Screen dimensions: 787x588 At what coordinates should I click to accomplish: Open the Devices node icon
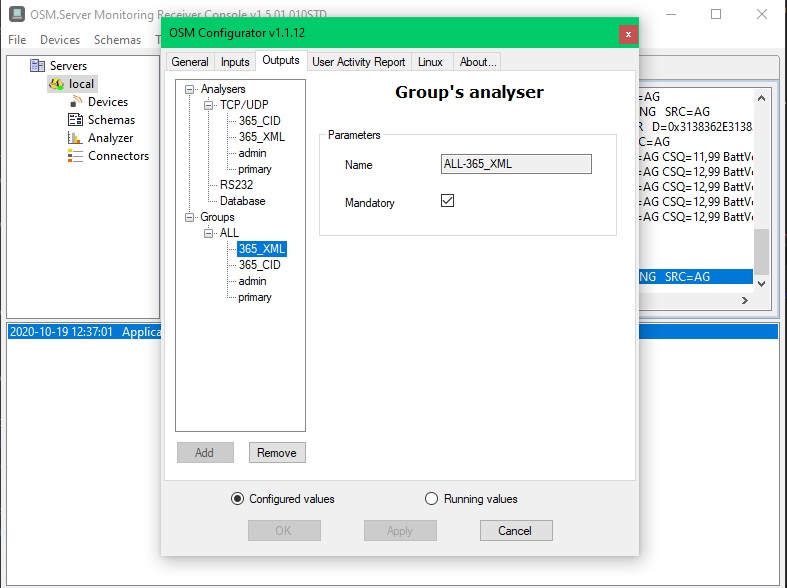[75, 102]
